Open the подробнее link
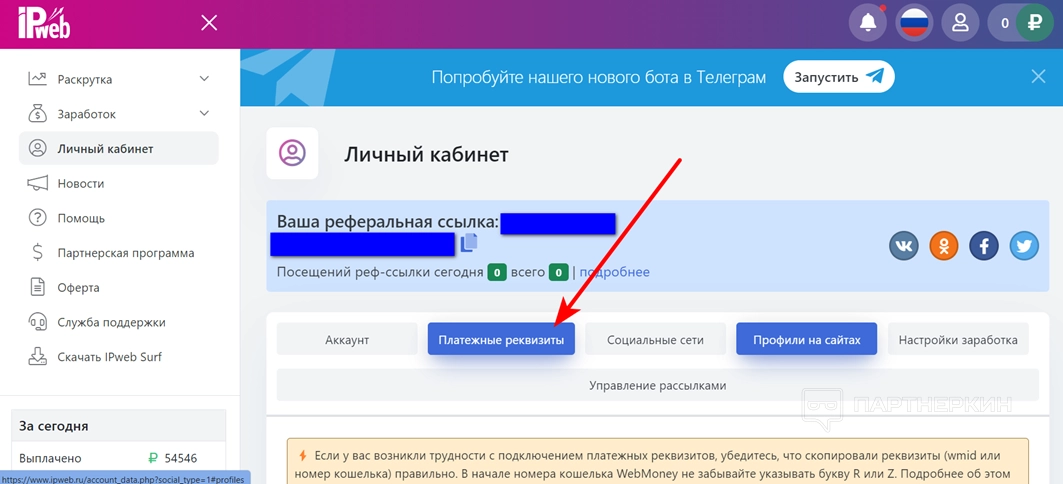Screen dimensions: 1063x484 pyautogui.click(x=614, y=272)
